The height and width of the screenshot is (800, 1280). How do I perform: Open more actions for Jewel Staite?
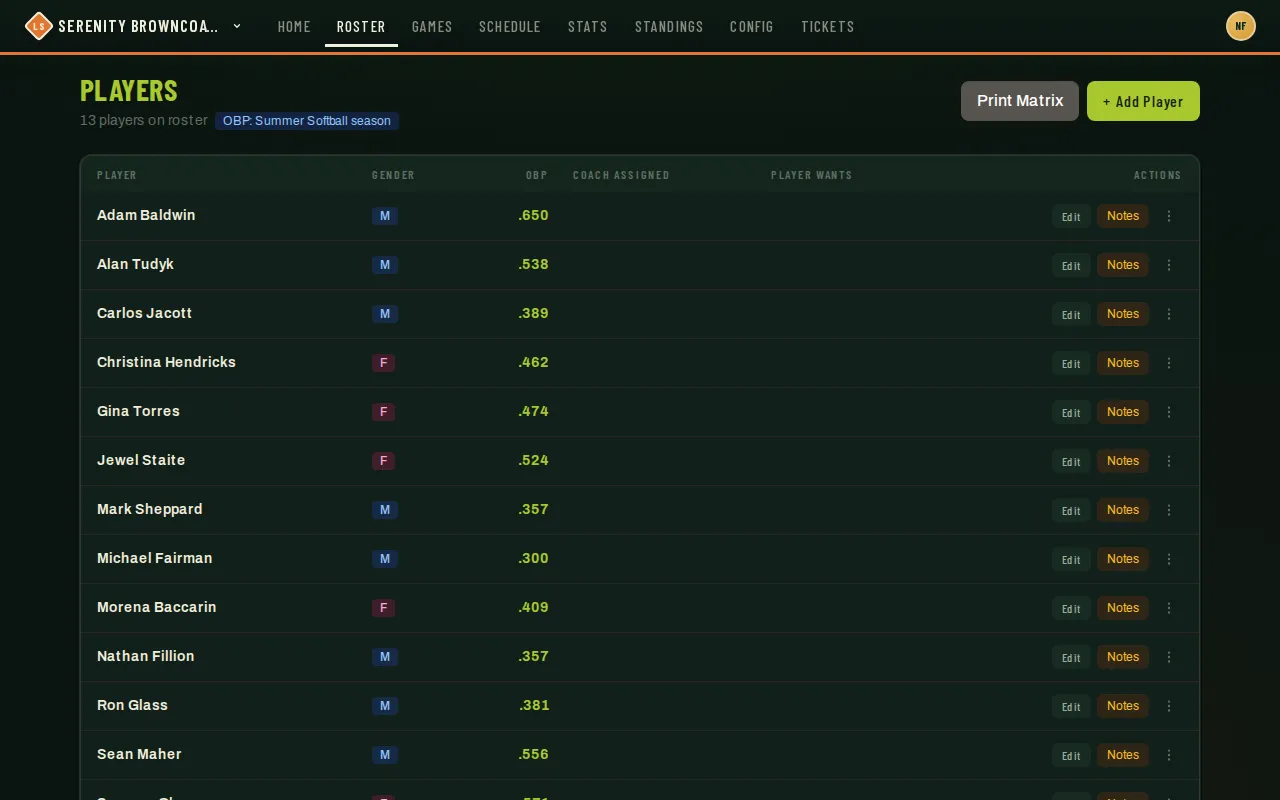(x=1169, y=461)
